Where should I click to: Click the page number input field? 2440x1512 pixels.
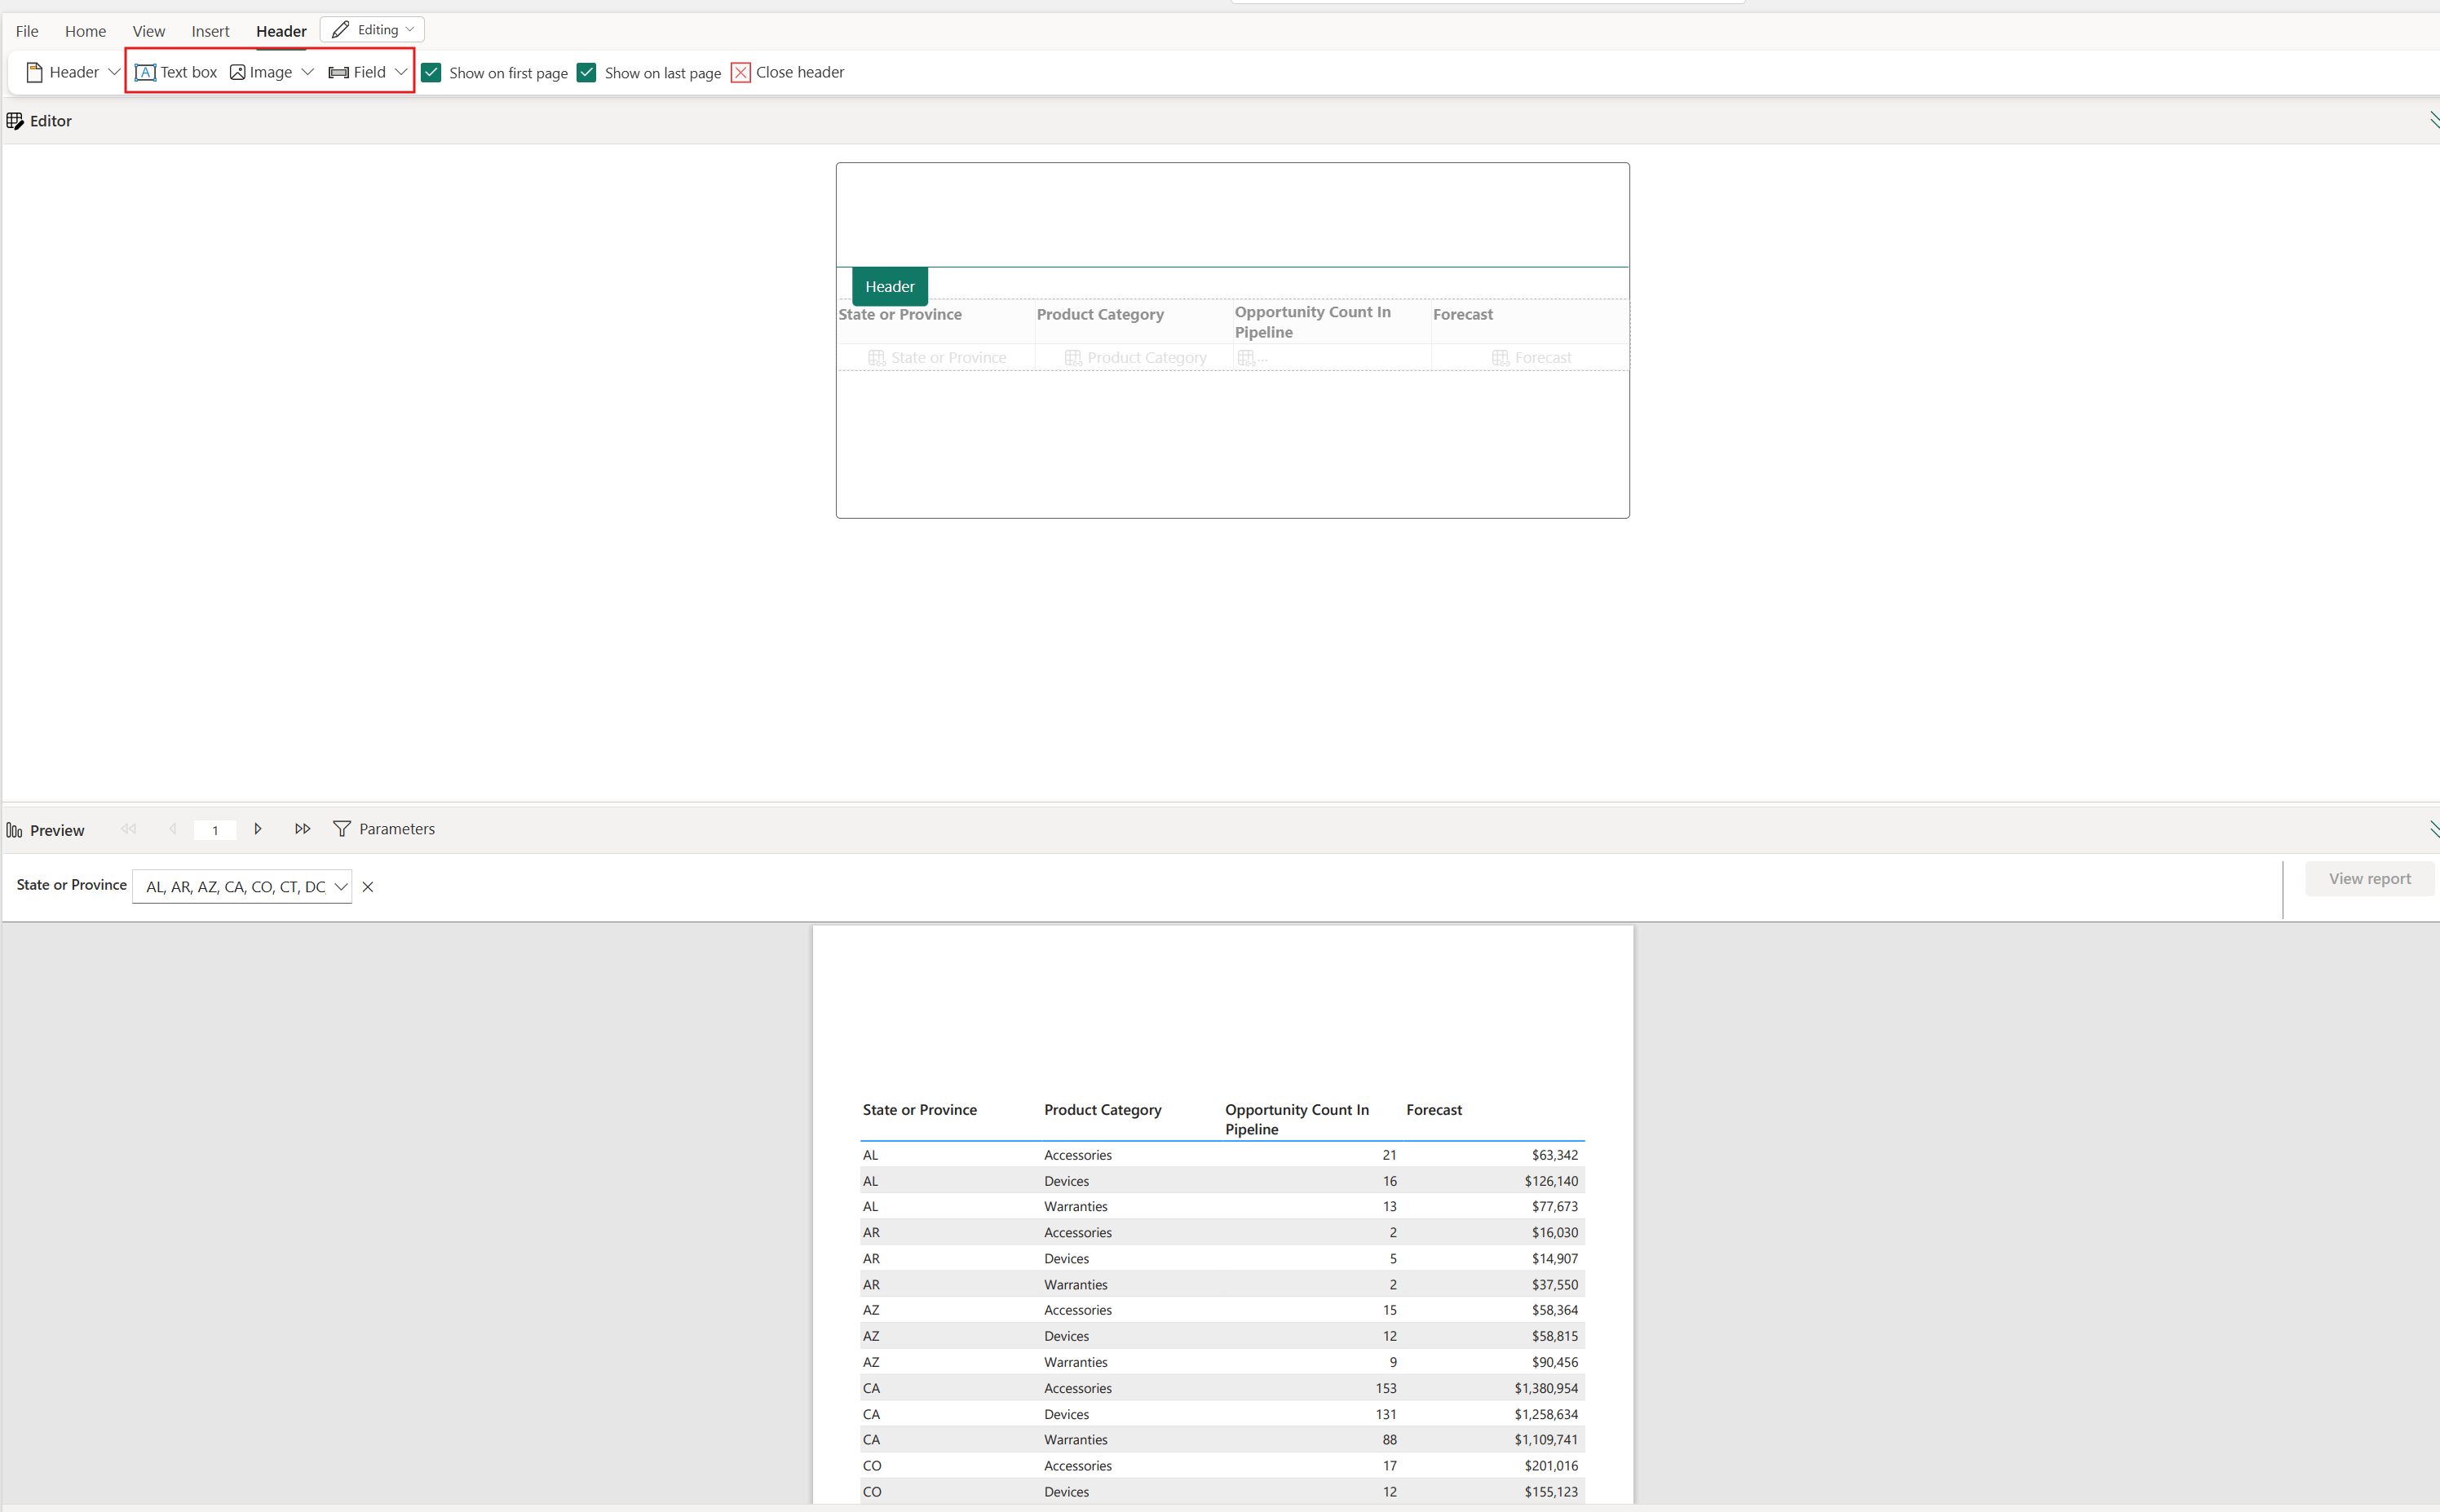pos(214,829)
